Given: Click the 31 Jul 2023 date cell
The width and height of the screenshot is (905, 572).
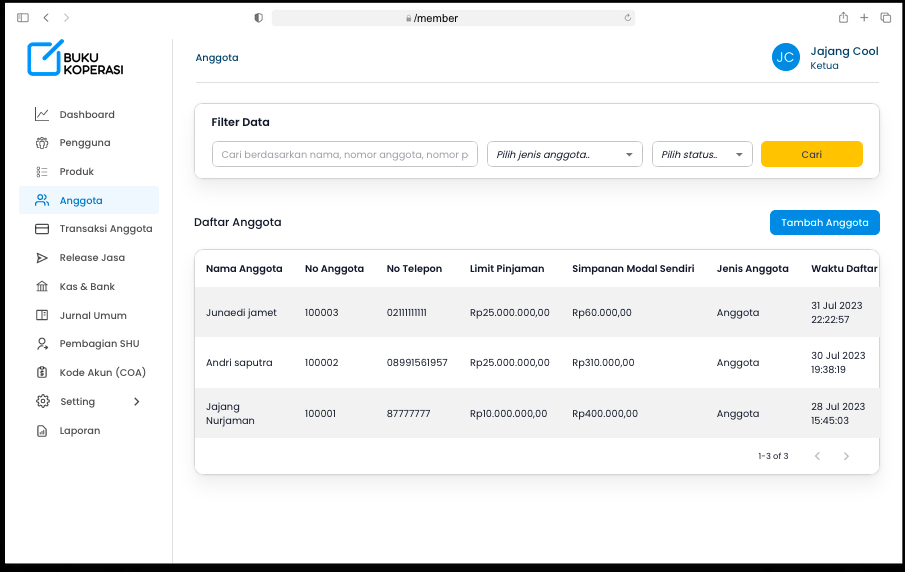Looking at the screenshot, I should 837,313.
